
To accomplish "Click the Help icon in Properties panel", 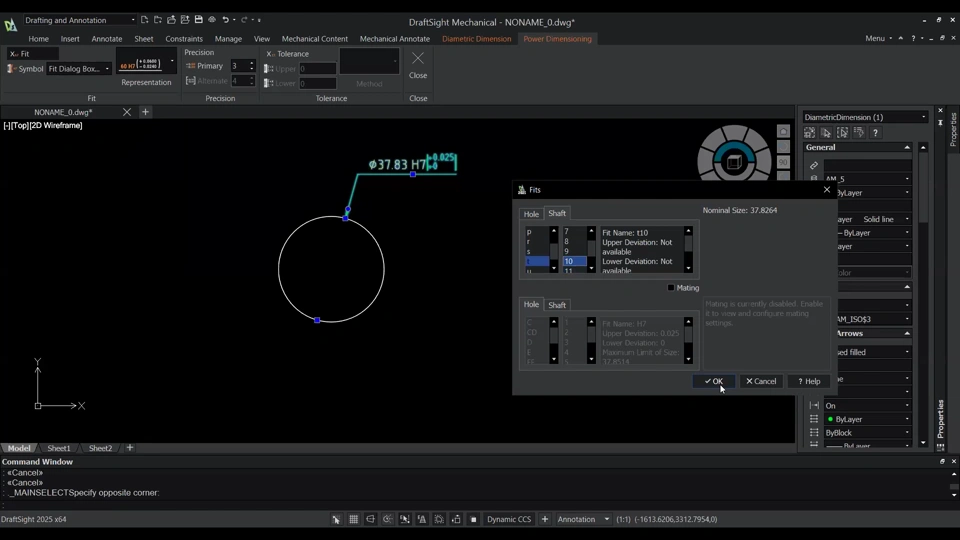I will click(x=875, y=133).
